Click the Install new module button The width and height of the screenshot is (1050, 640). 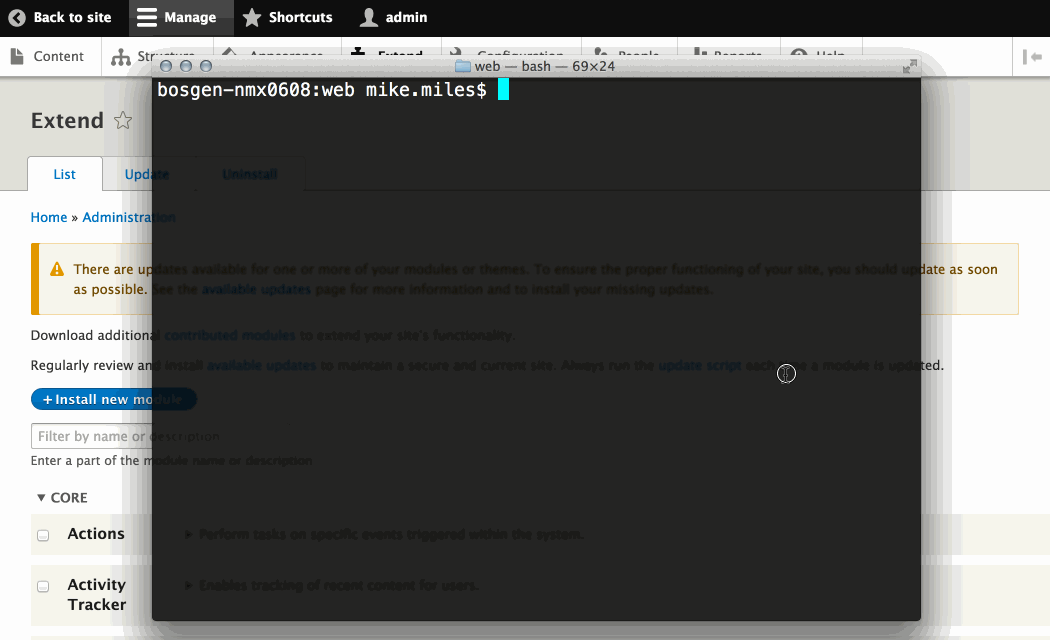pyautogui.click(x=114, y=399)
